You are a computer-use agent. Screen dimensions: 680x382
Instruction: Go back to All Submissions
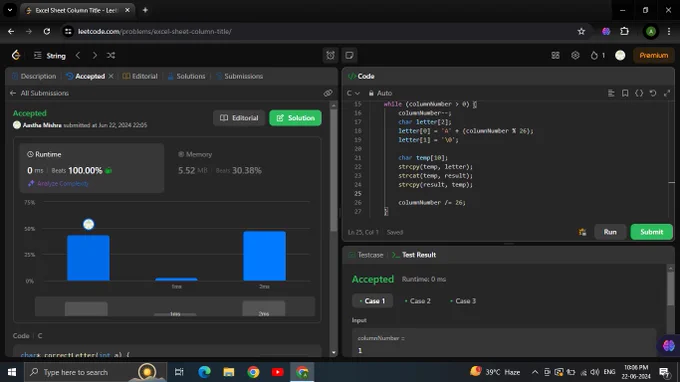click(x=39, y=93)
